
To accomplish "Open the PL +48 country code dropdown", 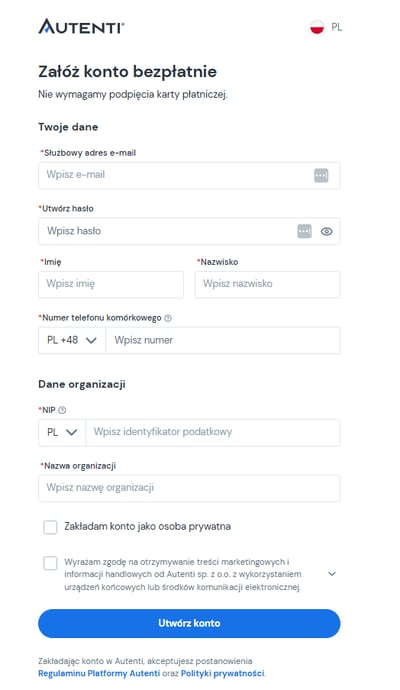I will pyautogui.click(x=72, y=340).
